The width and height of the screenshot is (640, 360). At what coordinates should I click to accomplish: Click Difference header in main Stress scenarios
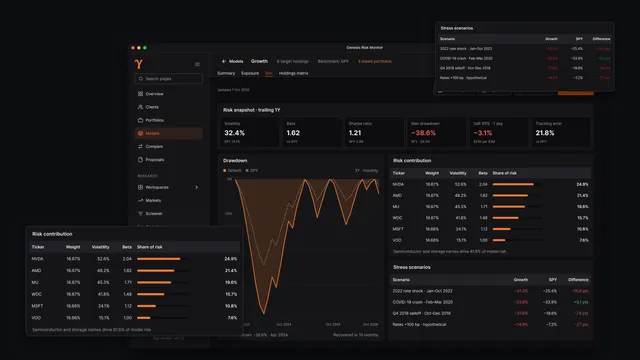point(578,280)
